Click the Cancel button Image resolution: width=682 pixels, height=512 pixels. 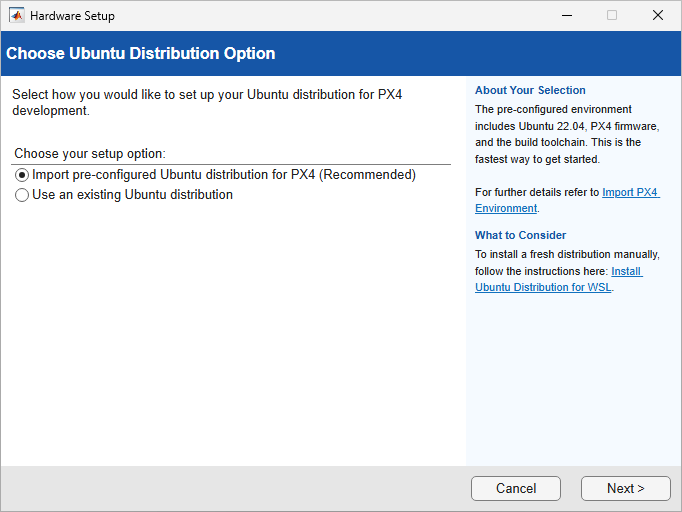tap(516, 488)
